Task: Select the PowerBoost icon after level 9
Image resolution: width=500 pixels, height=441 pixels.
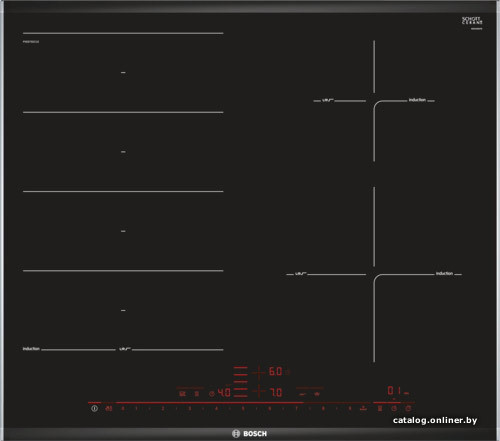Action: pos(364,408)
